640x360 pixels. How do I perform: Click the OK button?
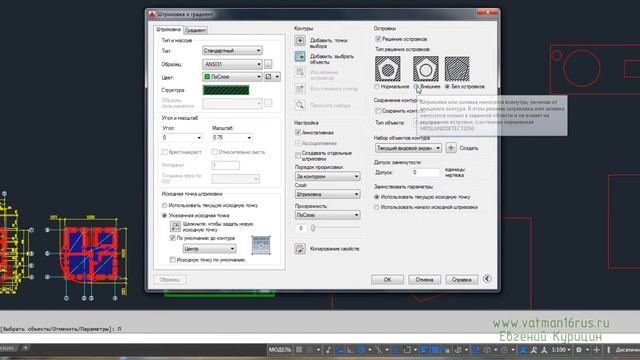point(387,280)
